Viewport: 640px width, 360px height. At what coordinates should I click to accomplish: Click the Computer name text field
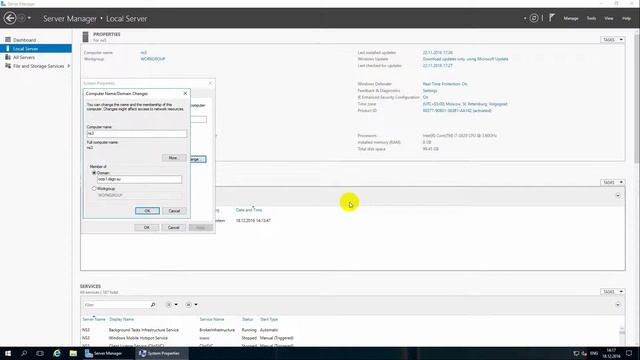137,133
